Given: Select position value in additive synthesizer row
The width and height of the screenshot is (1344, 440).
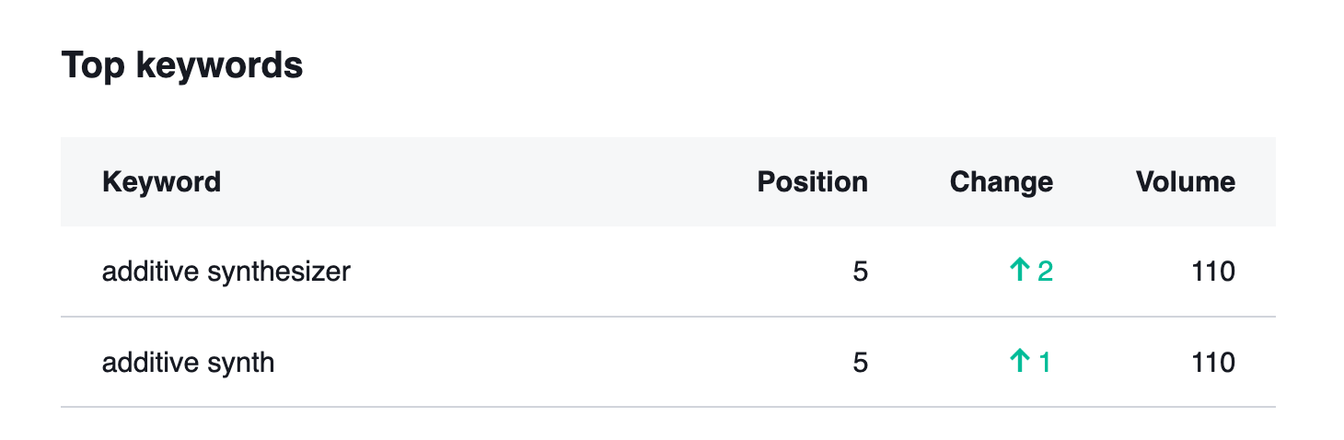Looking at the screenshot, I should (x=860, y=271).
